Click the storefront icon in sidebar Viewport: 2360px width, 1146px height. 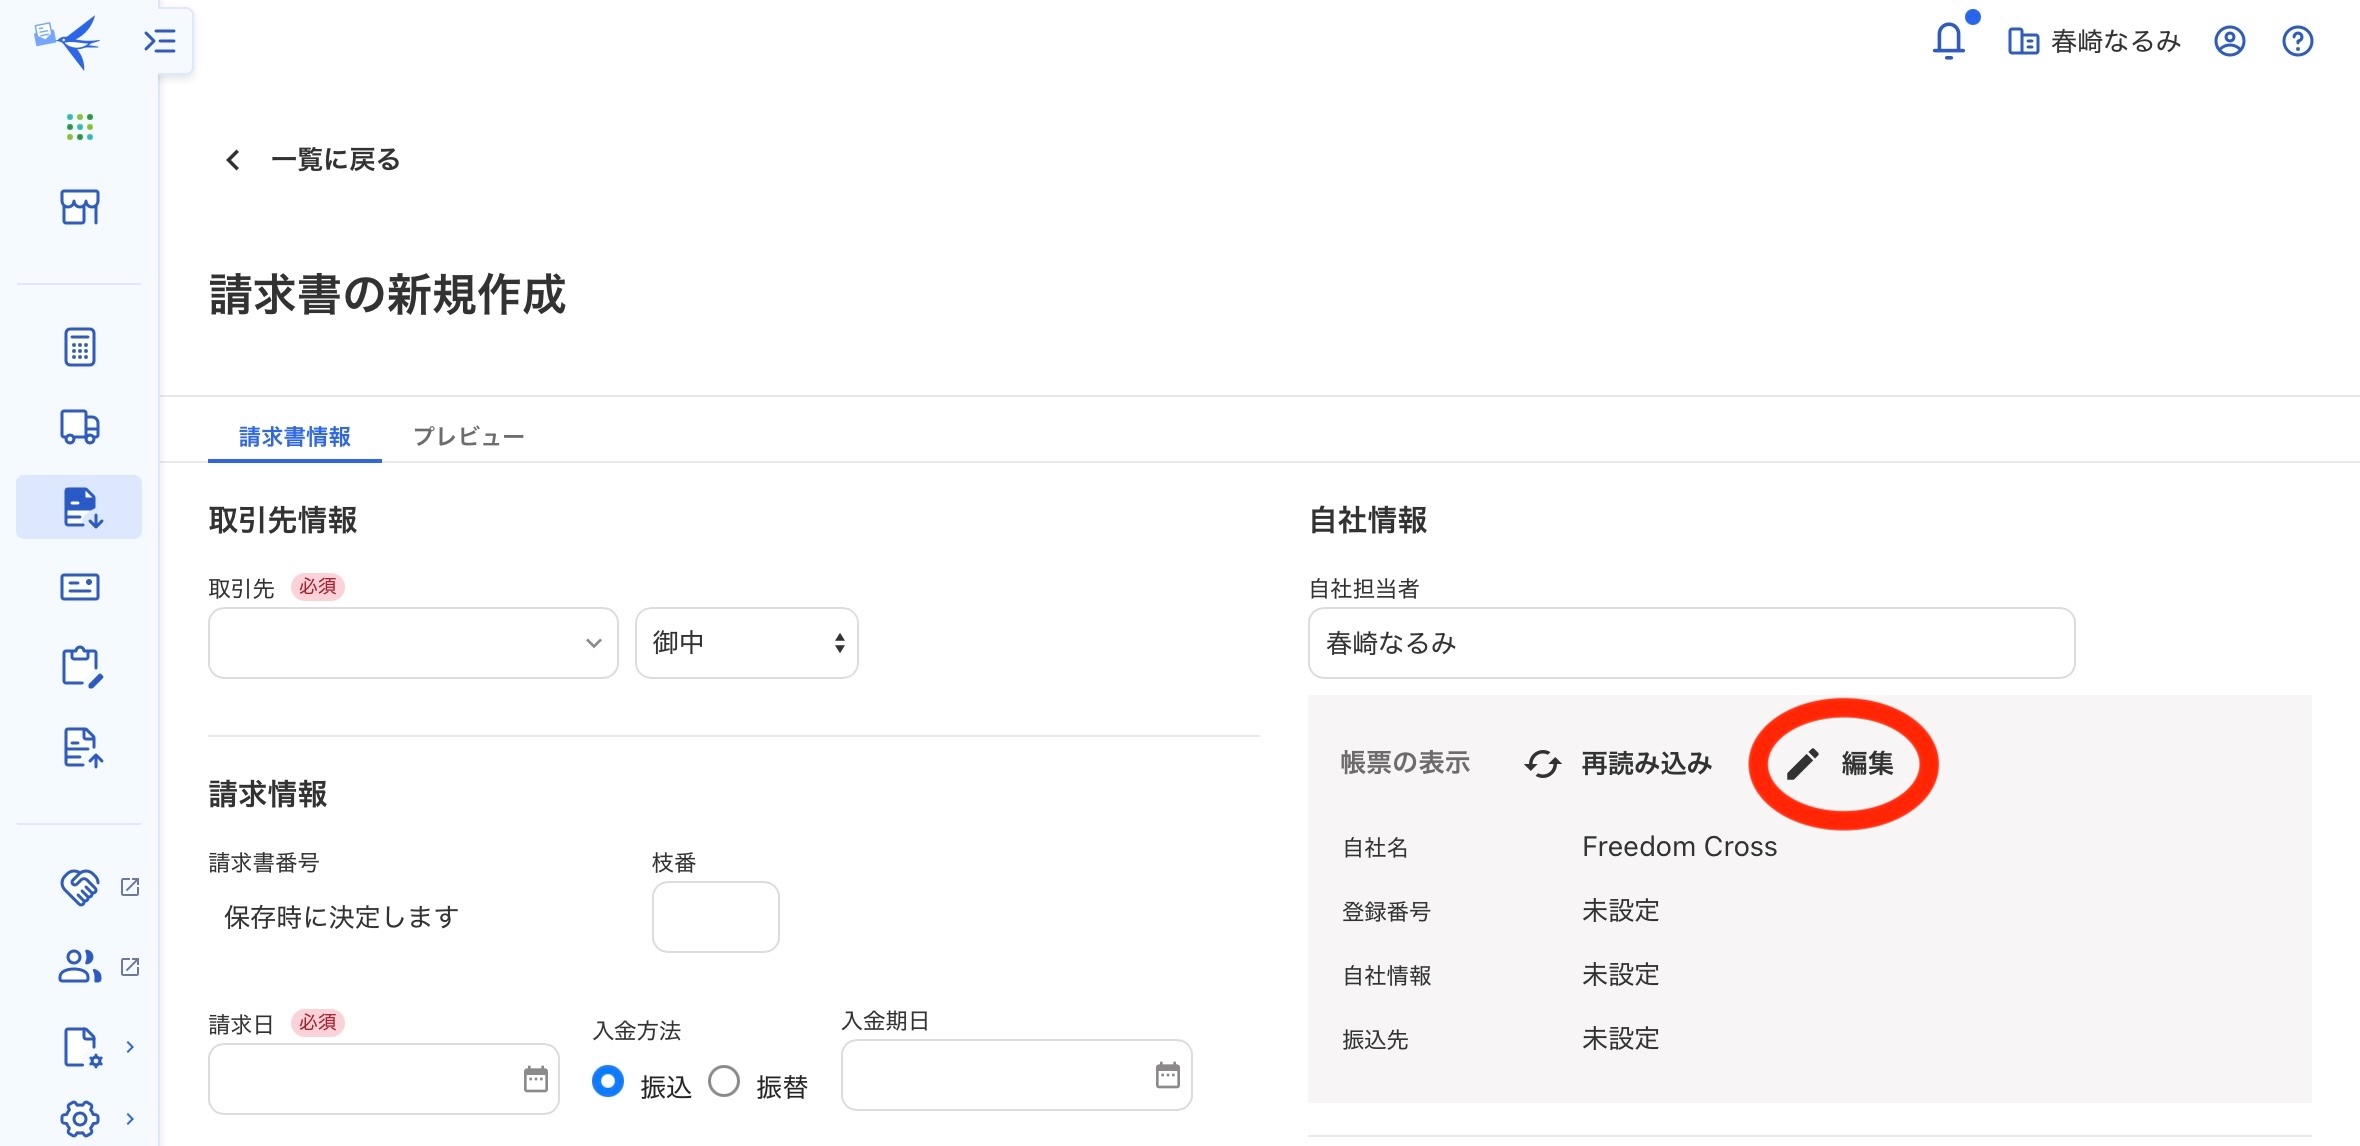point(79,207)
